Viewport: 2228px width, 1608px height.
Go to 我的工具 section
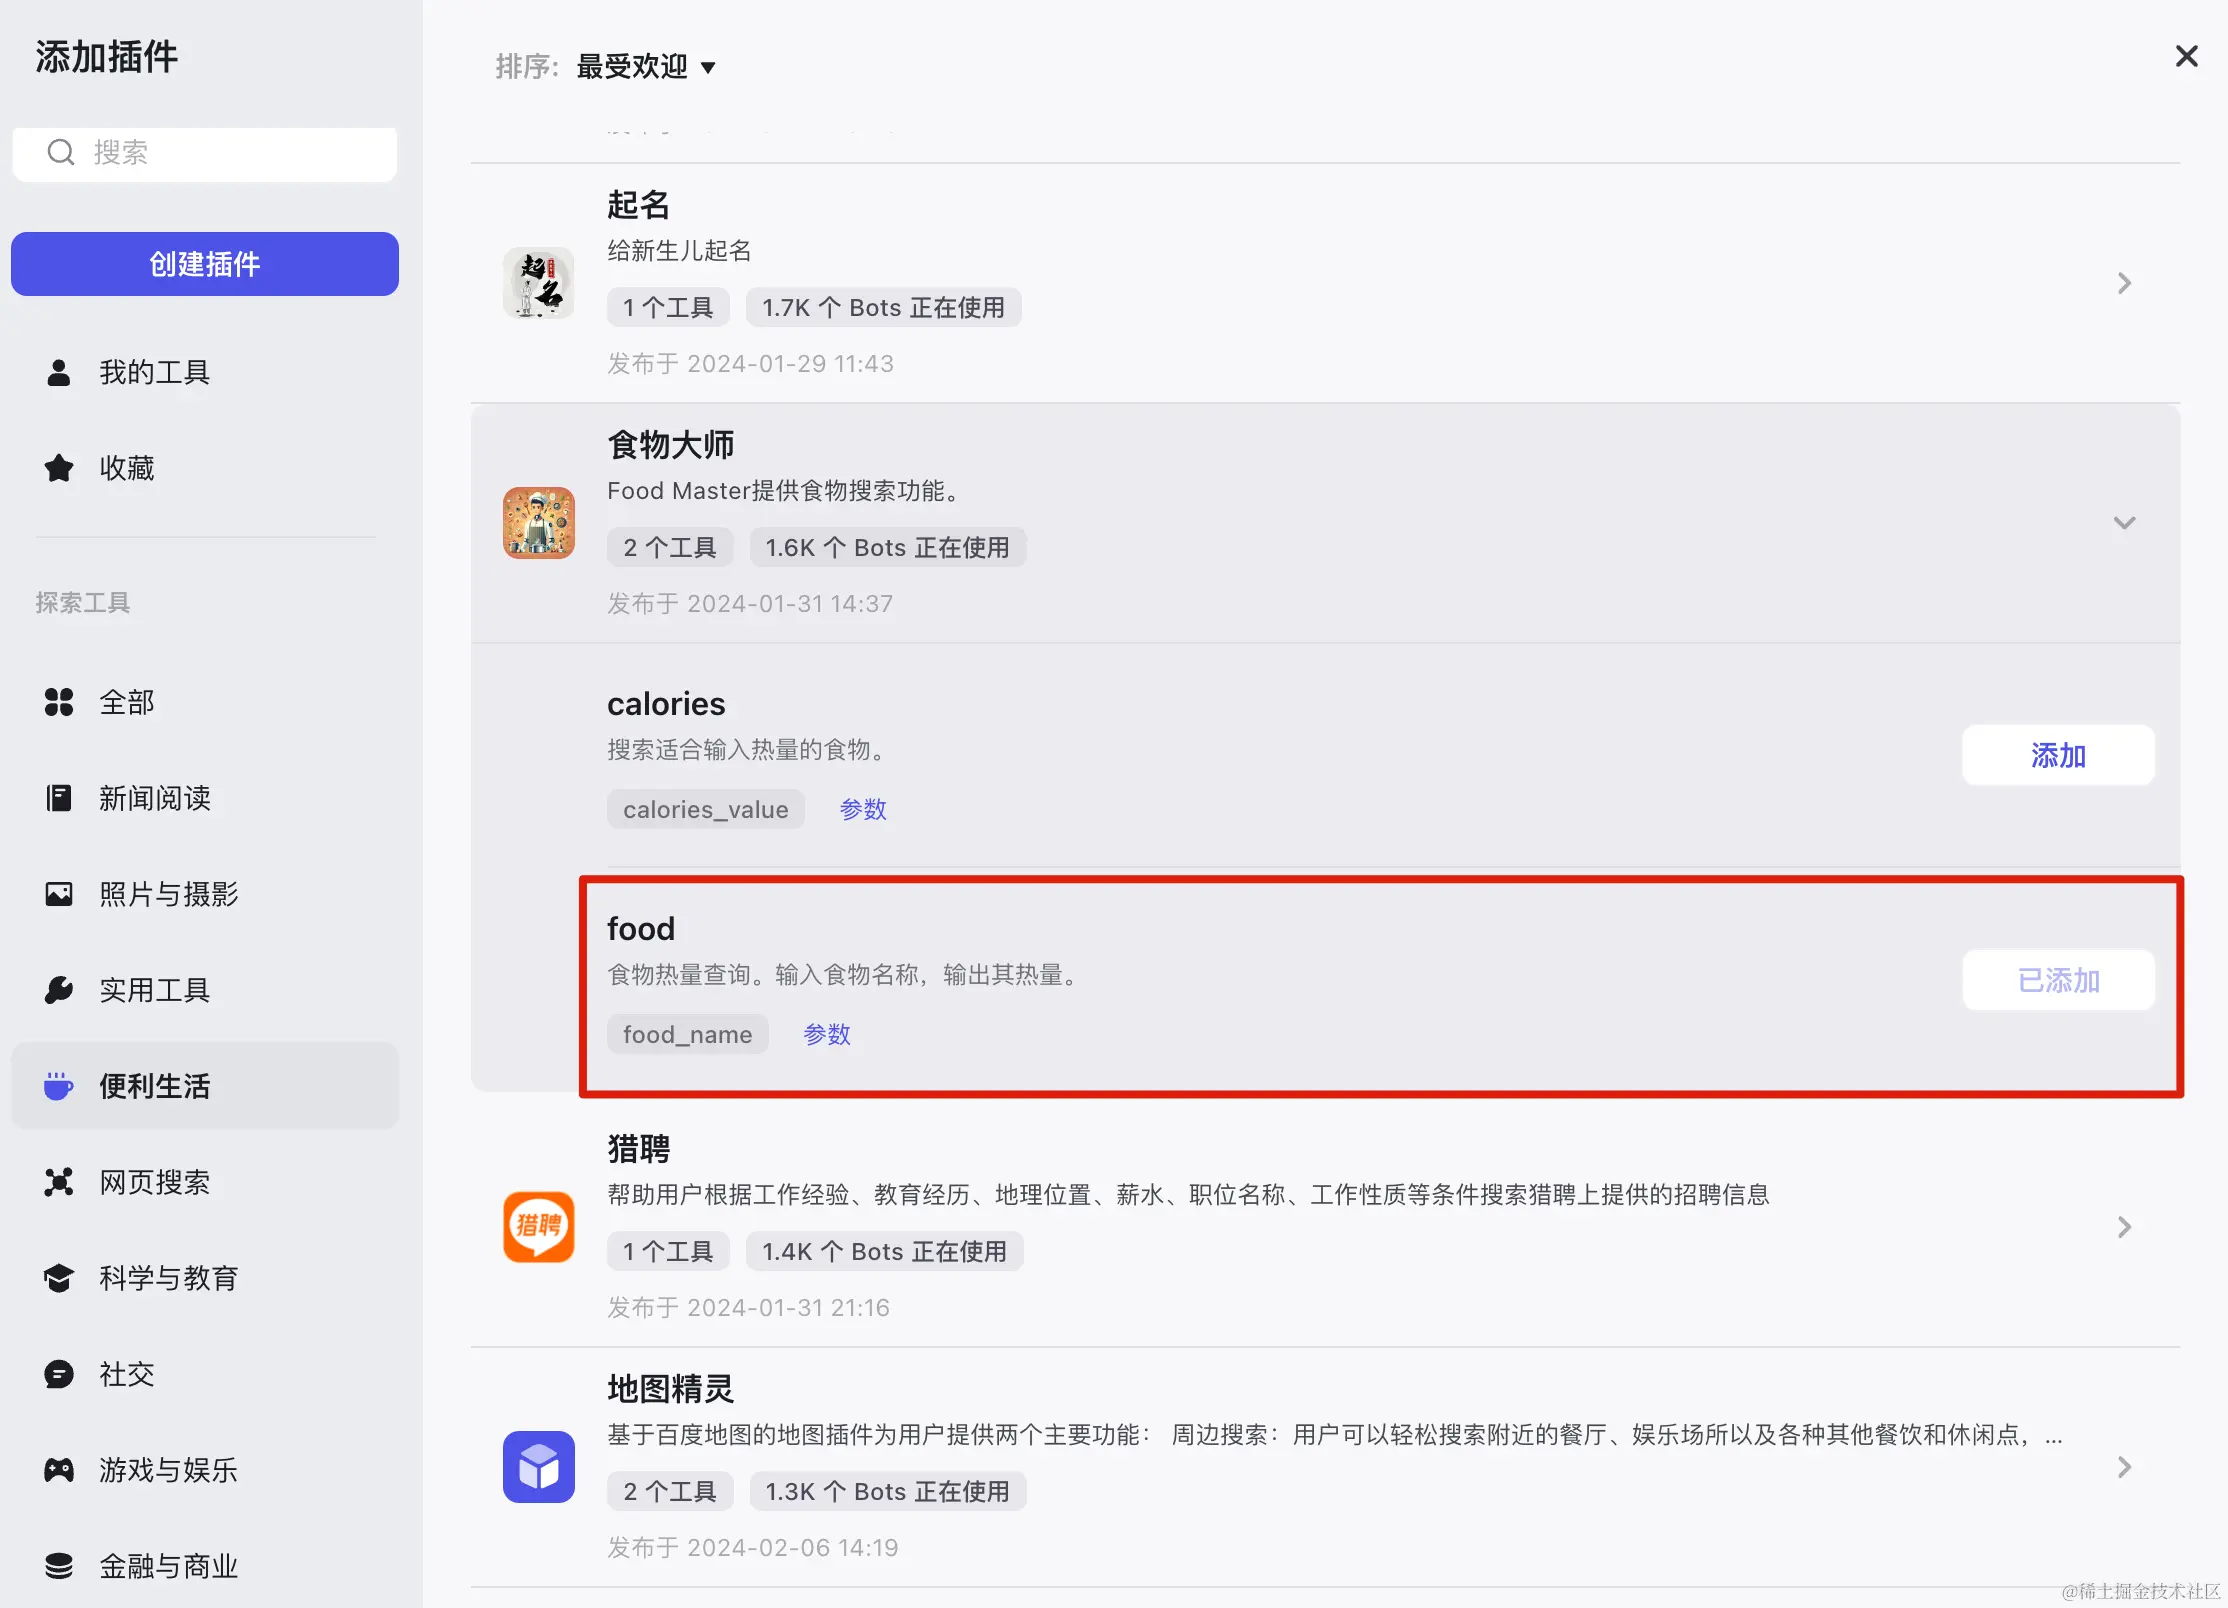154,372
